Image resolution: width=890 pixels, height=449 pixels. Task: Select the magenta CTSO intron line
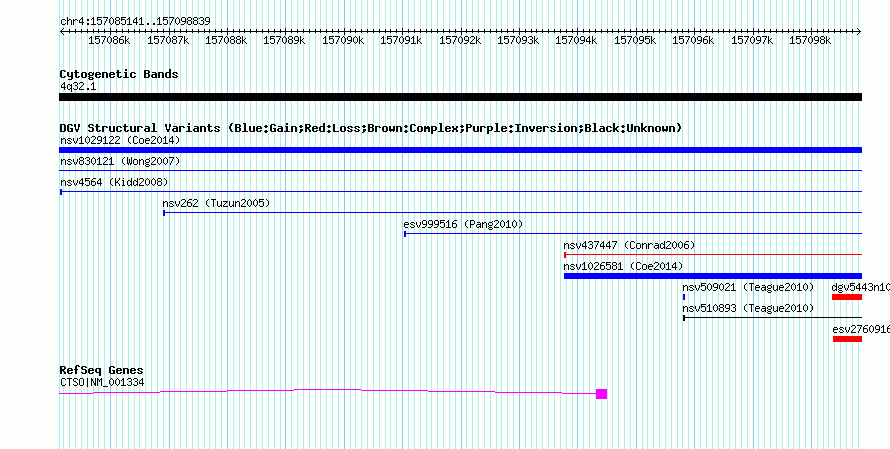click(x=328, y=391)
